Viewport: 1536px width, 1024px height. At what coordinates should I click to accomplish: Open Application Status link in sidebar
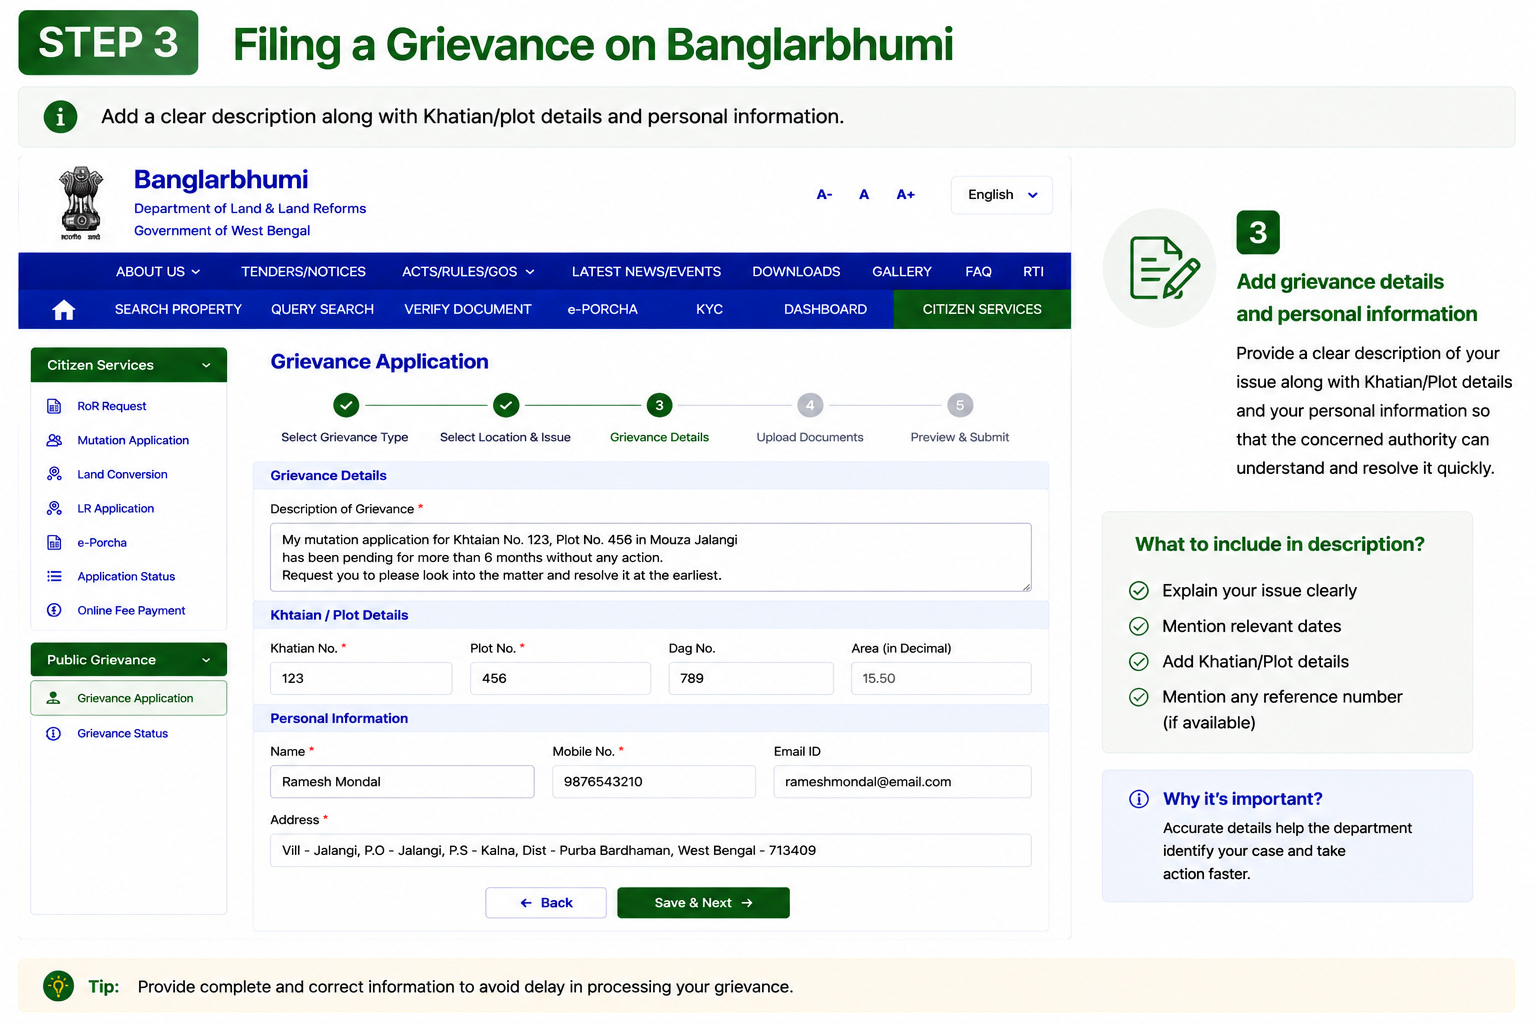[126, 576]
